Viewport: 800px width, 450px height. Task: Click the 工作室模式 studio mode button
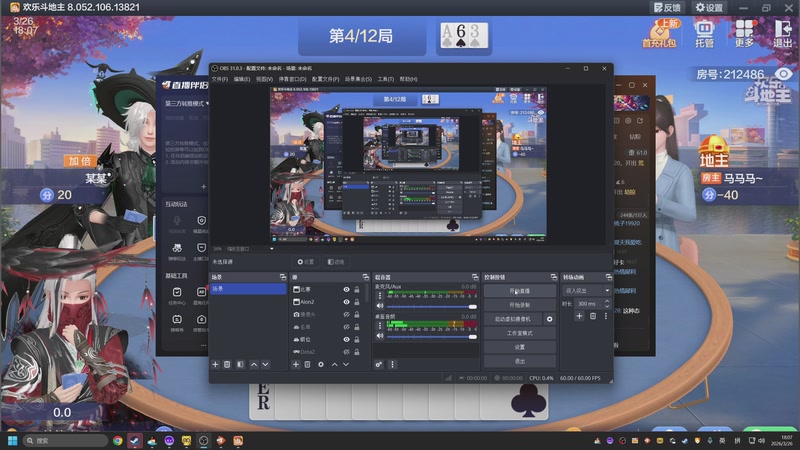[x=519, y=333]
